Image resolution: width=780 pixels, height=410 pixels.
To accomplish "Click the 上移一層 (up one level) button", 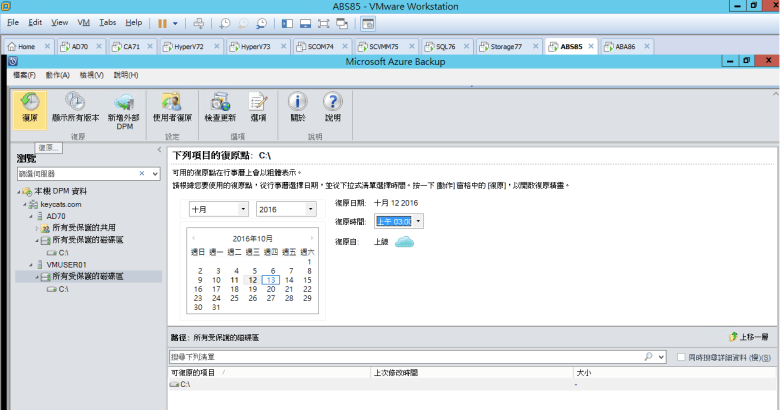I will (x=750, y=338).
